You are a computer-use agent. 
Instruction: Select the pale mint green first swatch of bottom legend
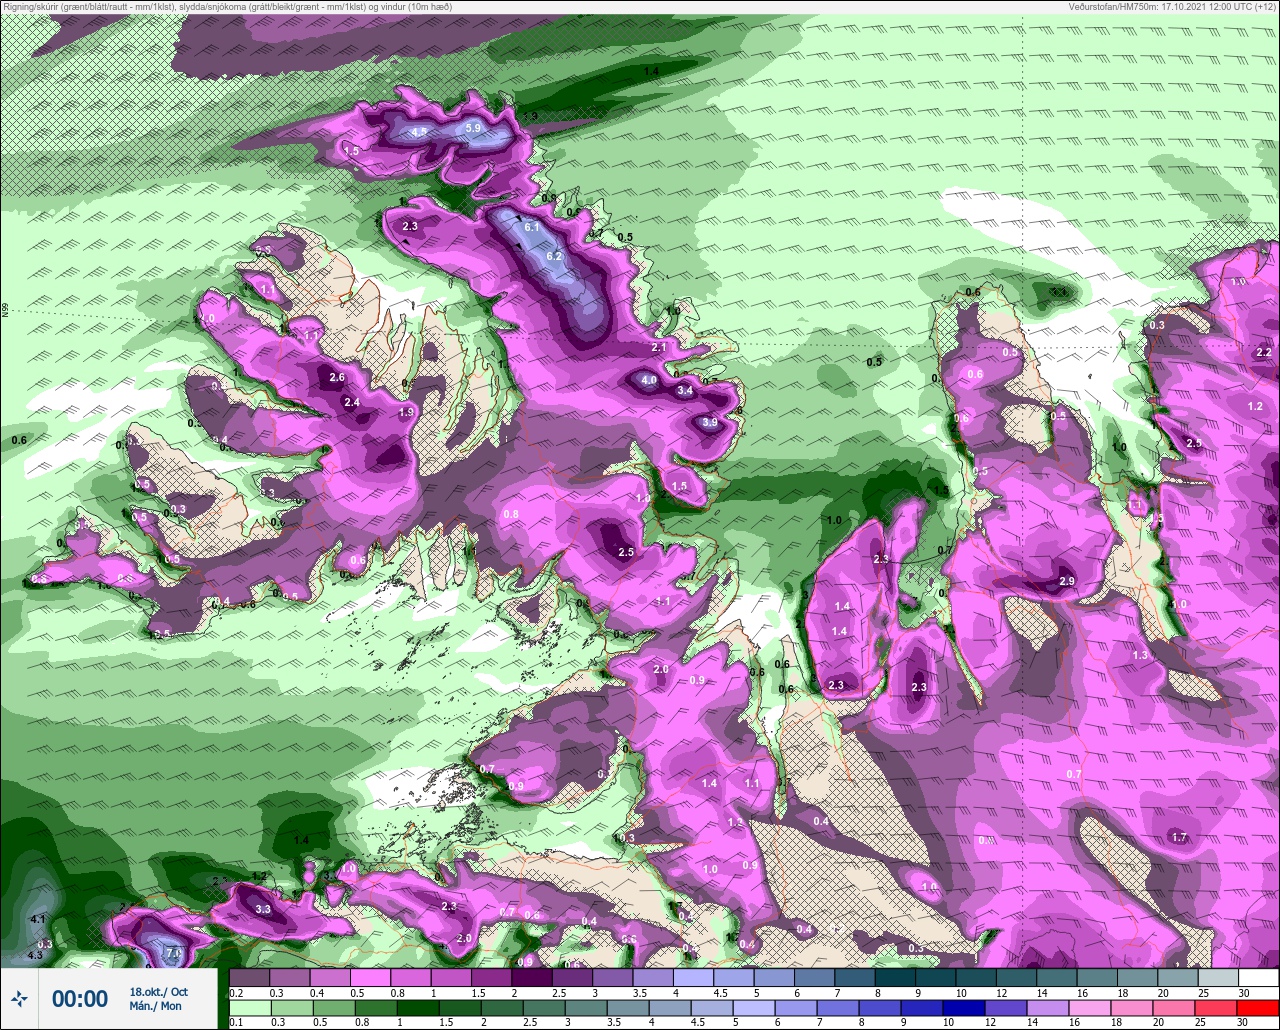coord(249,1007)
